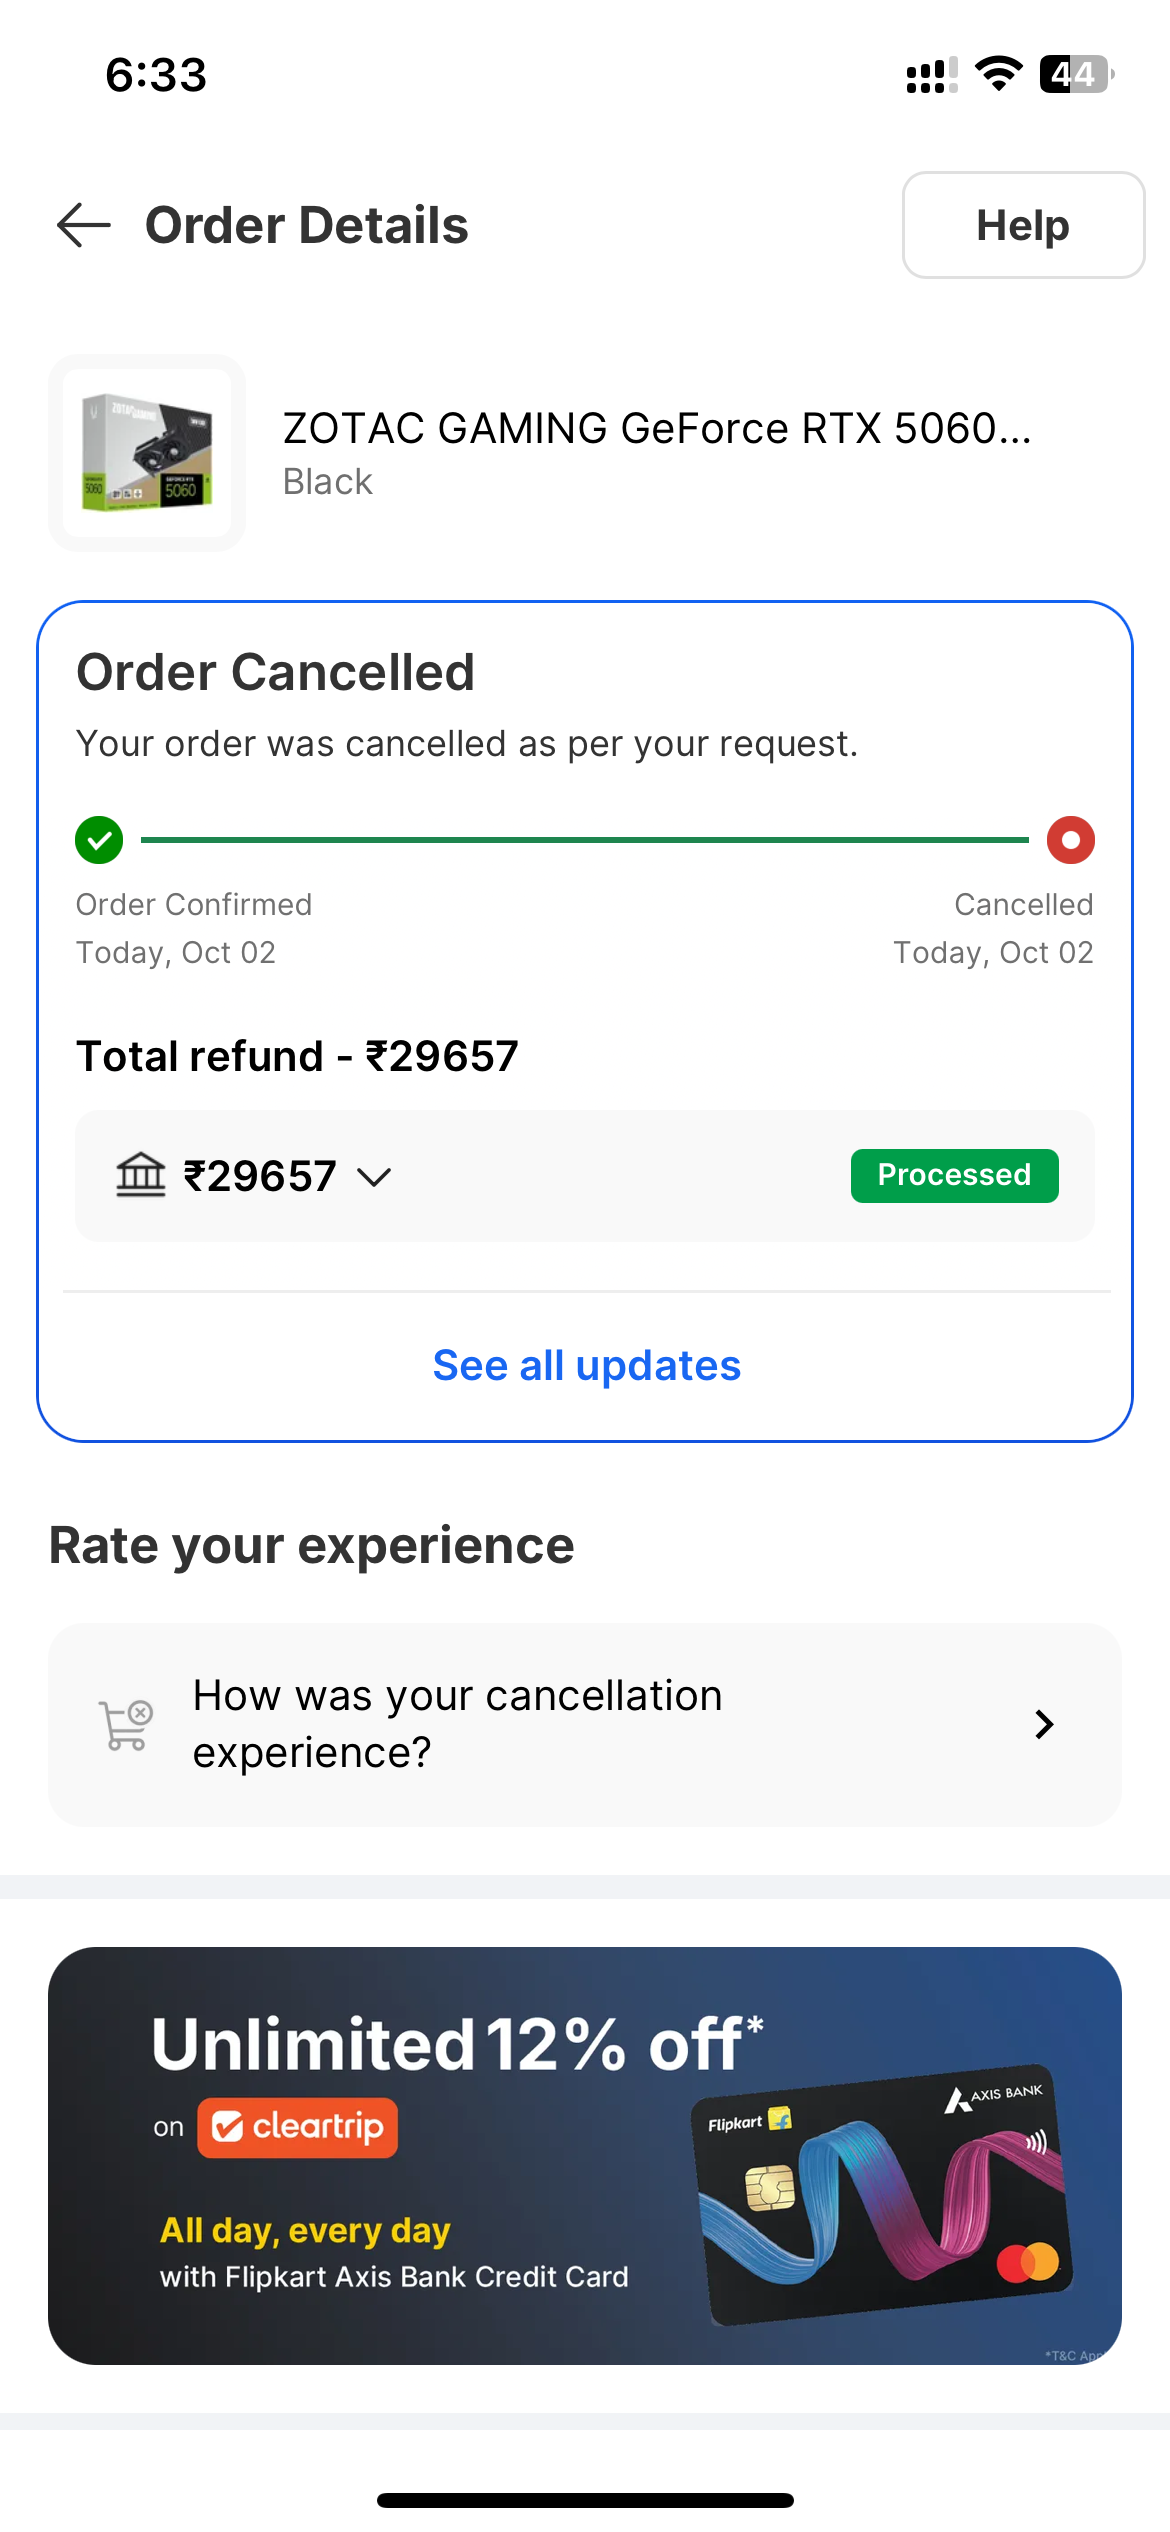Screen dimensions: 1170x2532
Task: Tap the battery indicator in status bar
Action: pos(1076,74)
